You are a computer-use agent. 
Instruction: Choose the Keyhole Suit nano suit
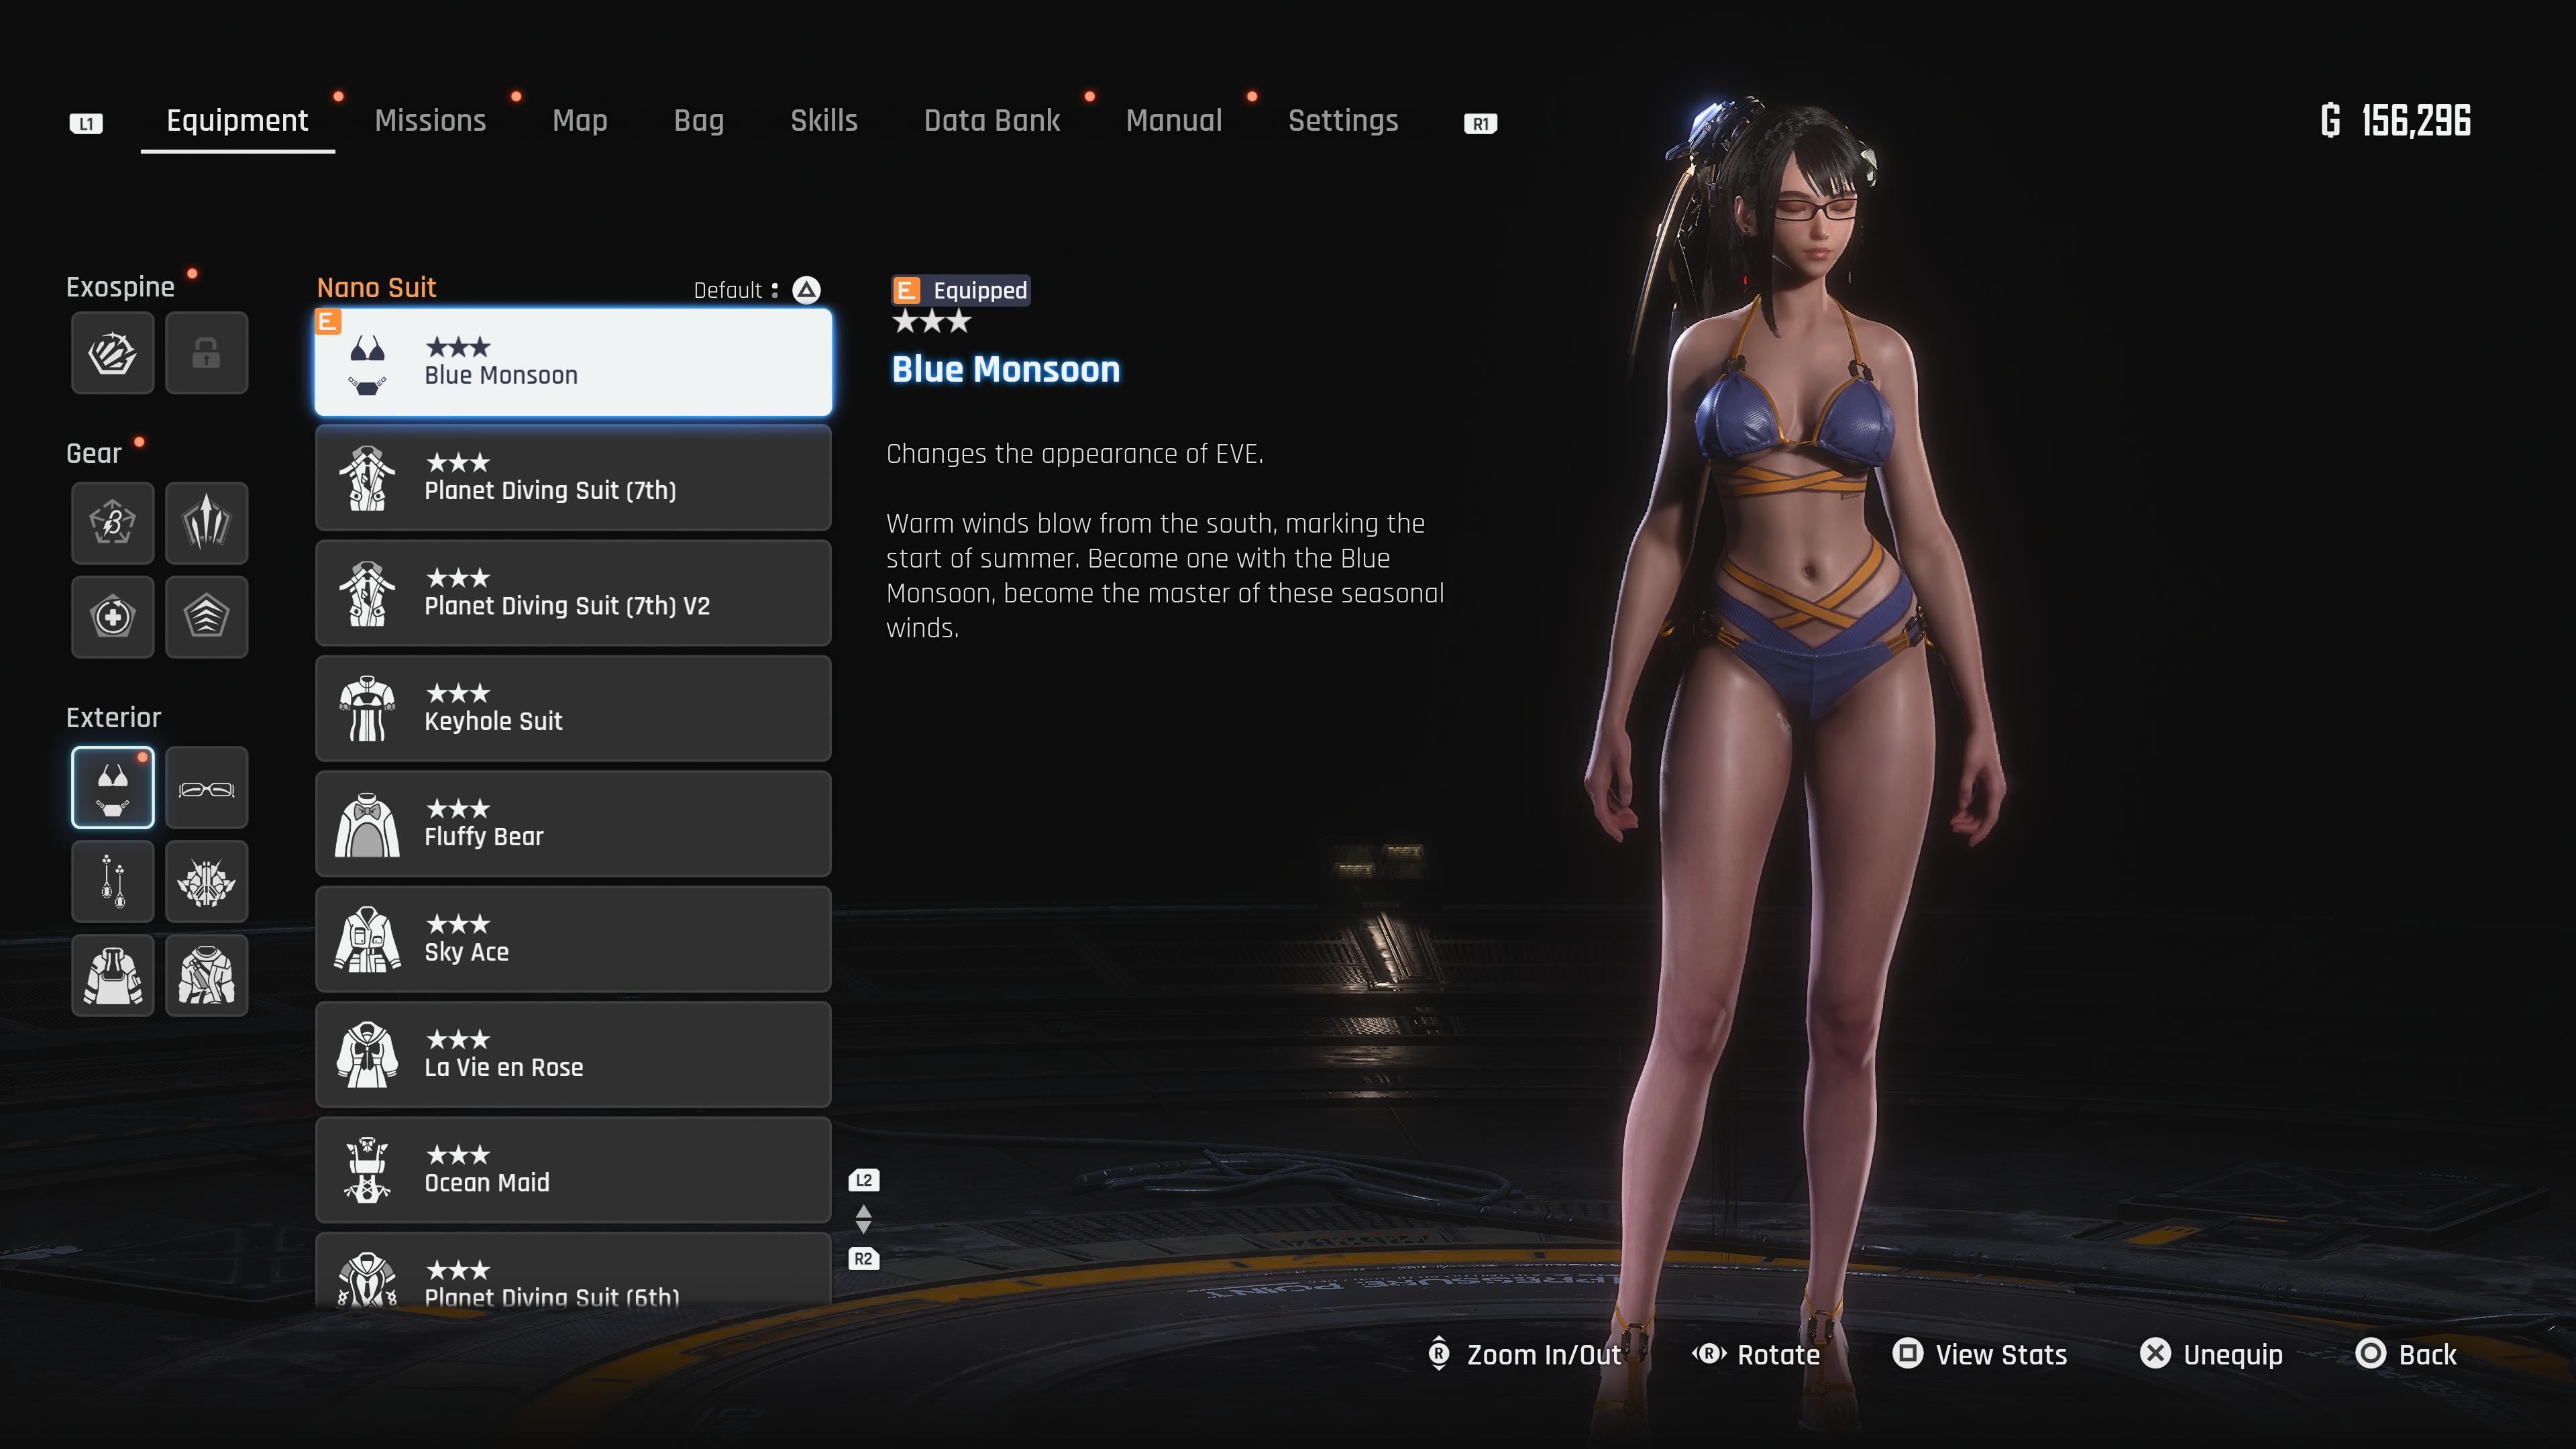click(x=573, y=708)
